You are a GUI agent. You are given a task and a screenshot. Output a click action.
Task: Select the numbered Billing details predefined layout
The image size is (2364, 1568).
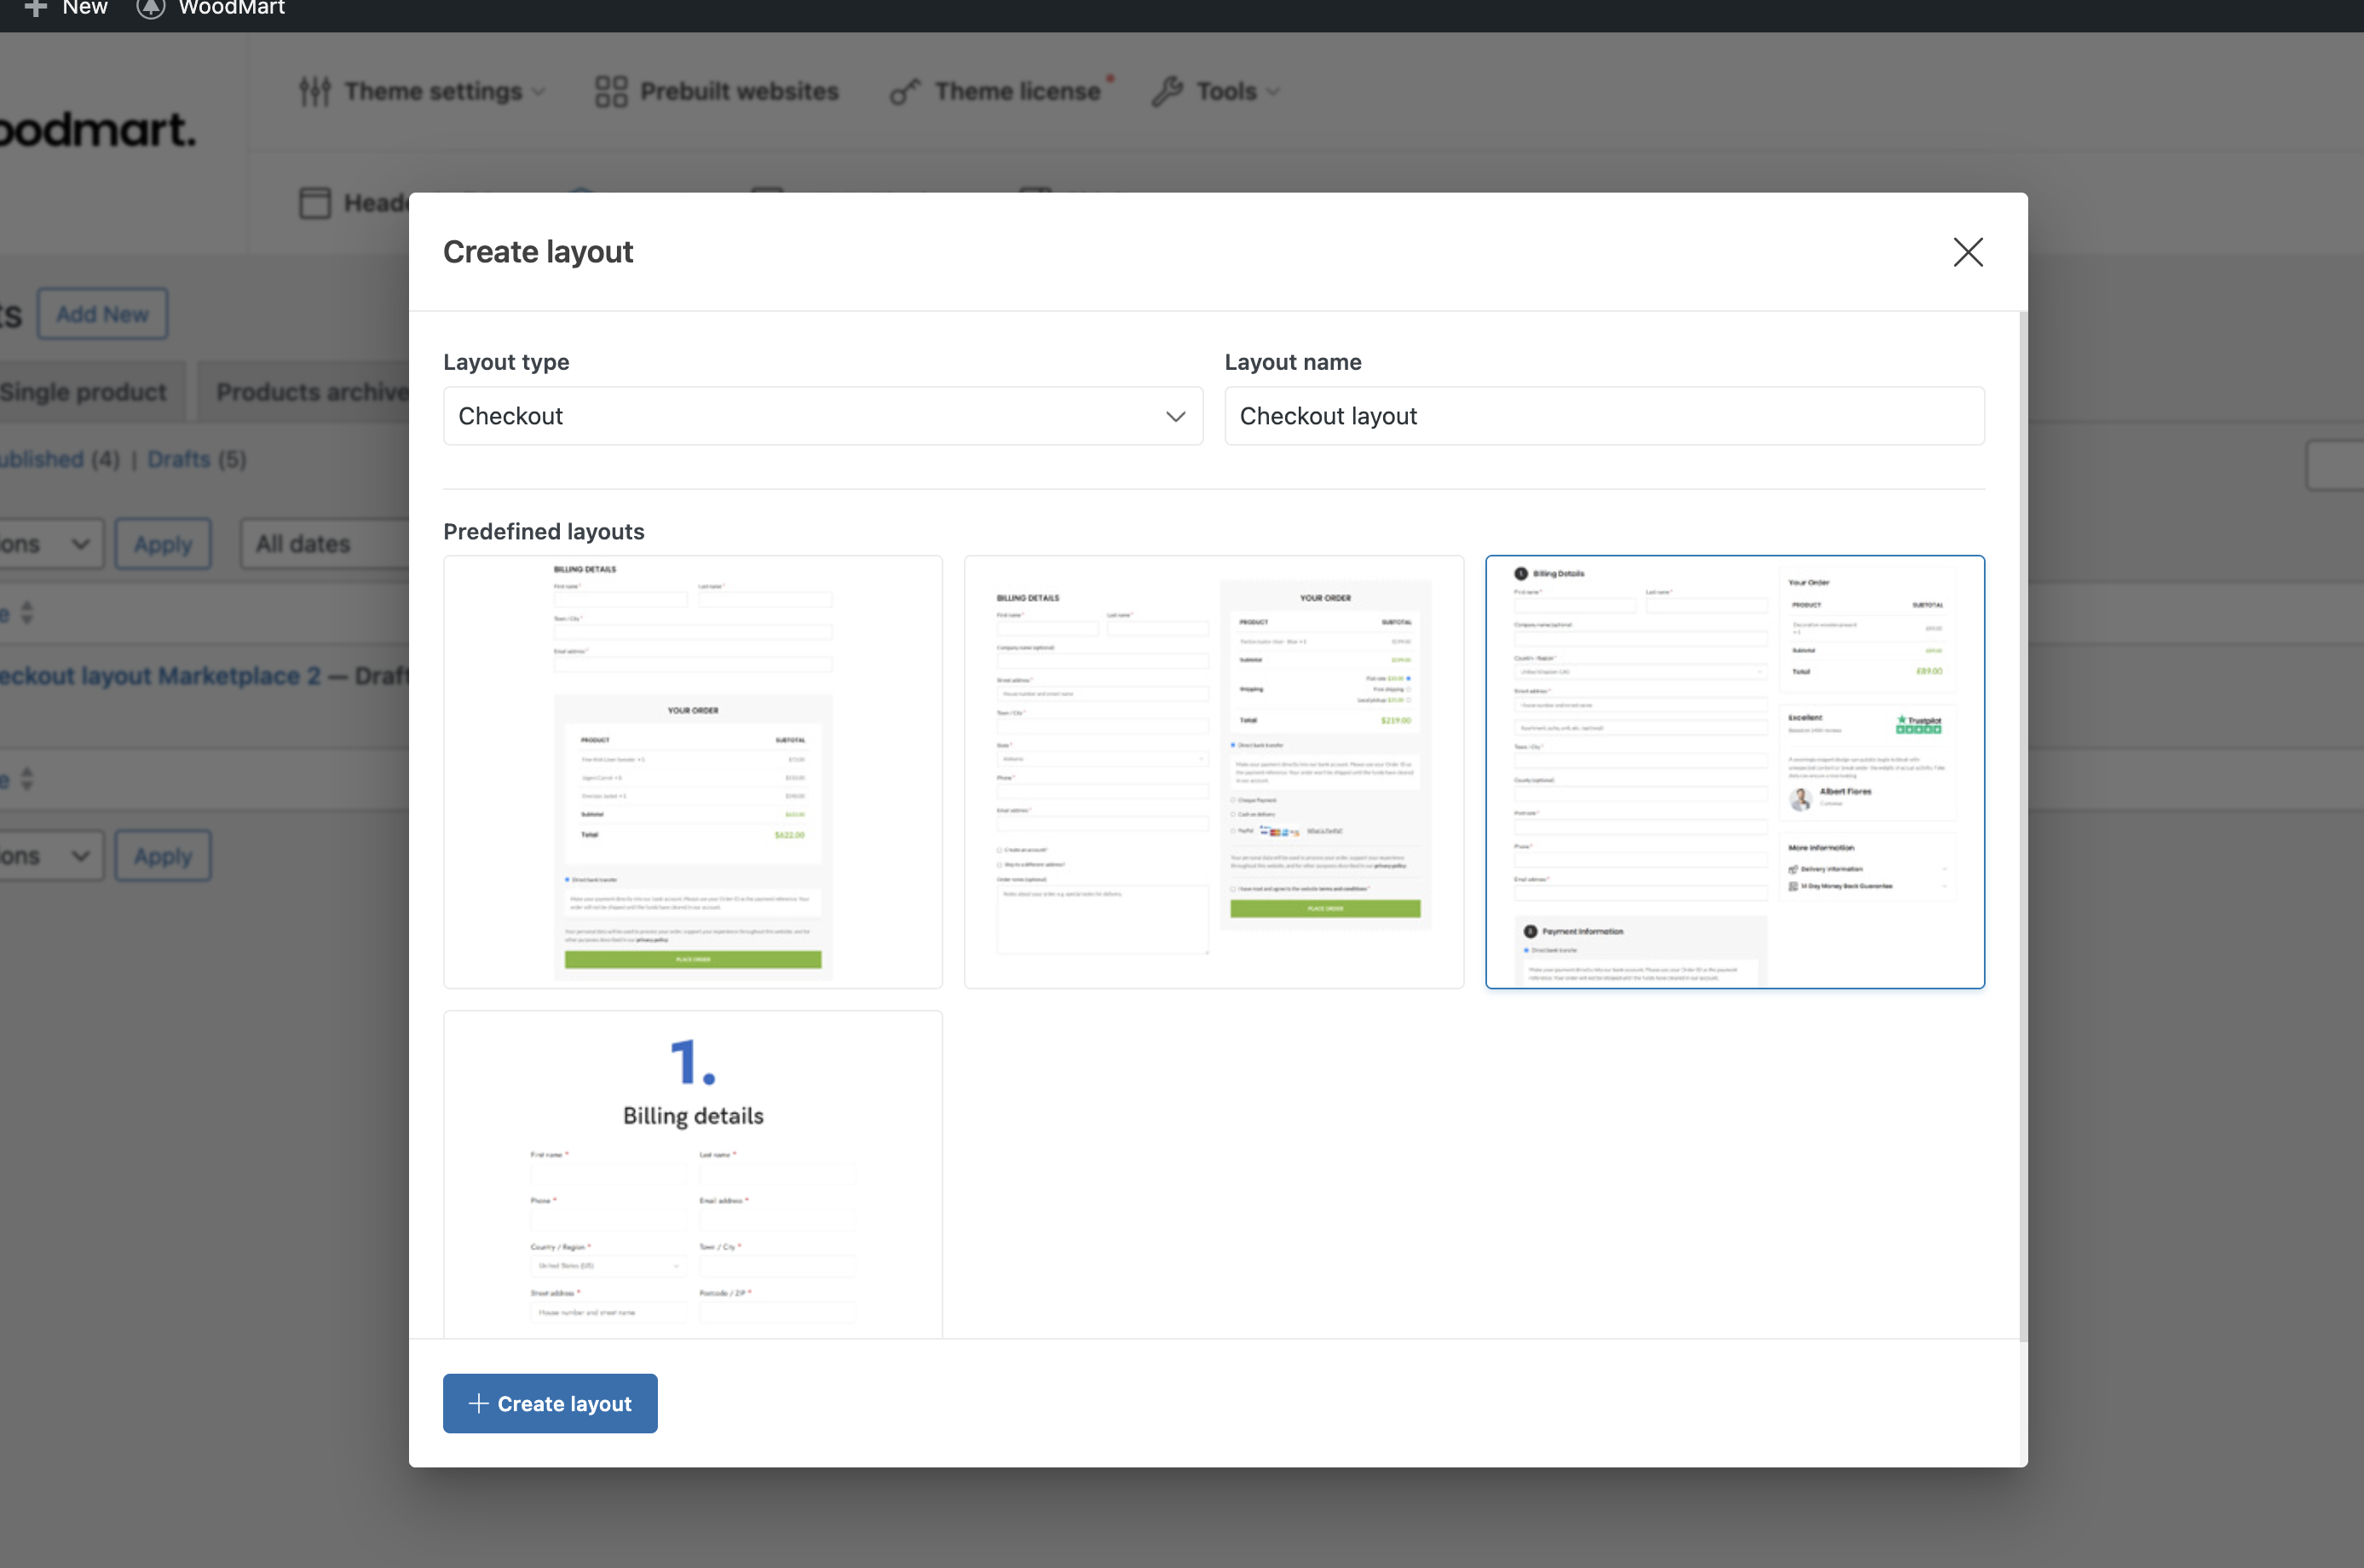[x=692, y=1174]
